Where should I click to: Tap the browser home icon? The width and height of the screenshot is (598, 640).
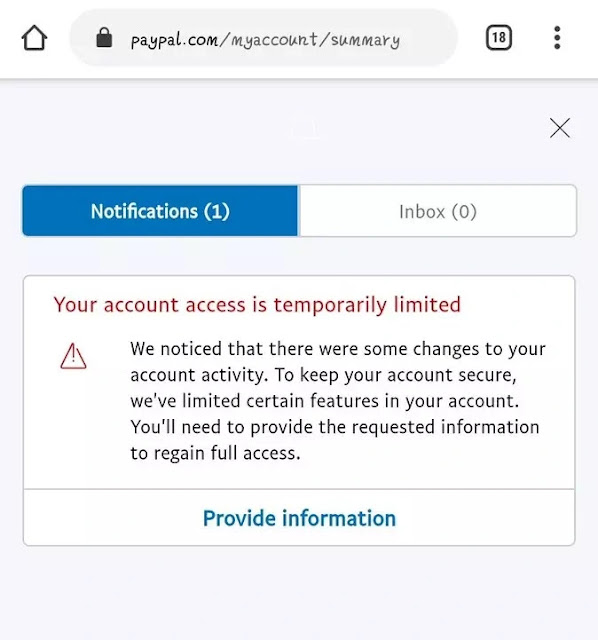(34, 38)
